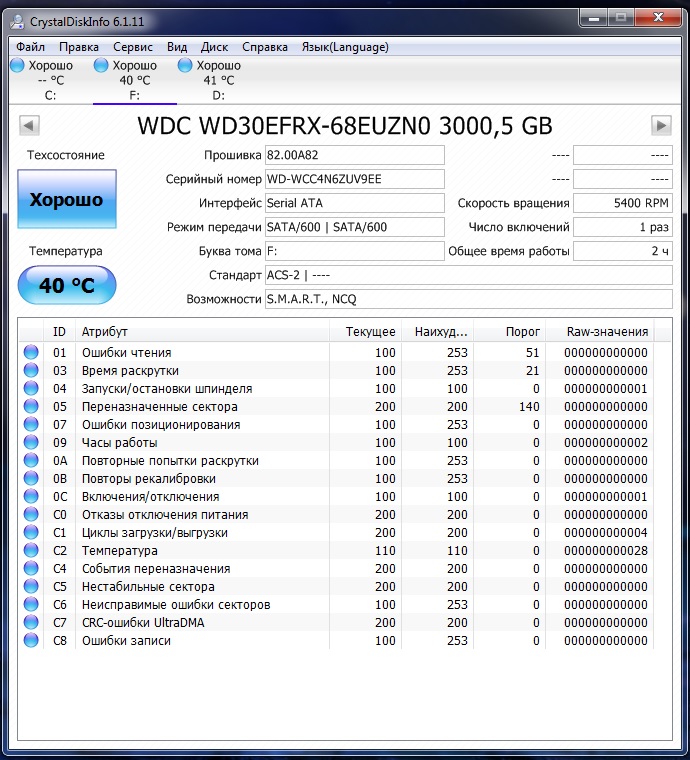690x760 pixels.
Task: Select the Переназначенные сектора attribute text
Action: point(159,407)
